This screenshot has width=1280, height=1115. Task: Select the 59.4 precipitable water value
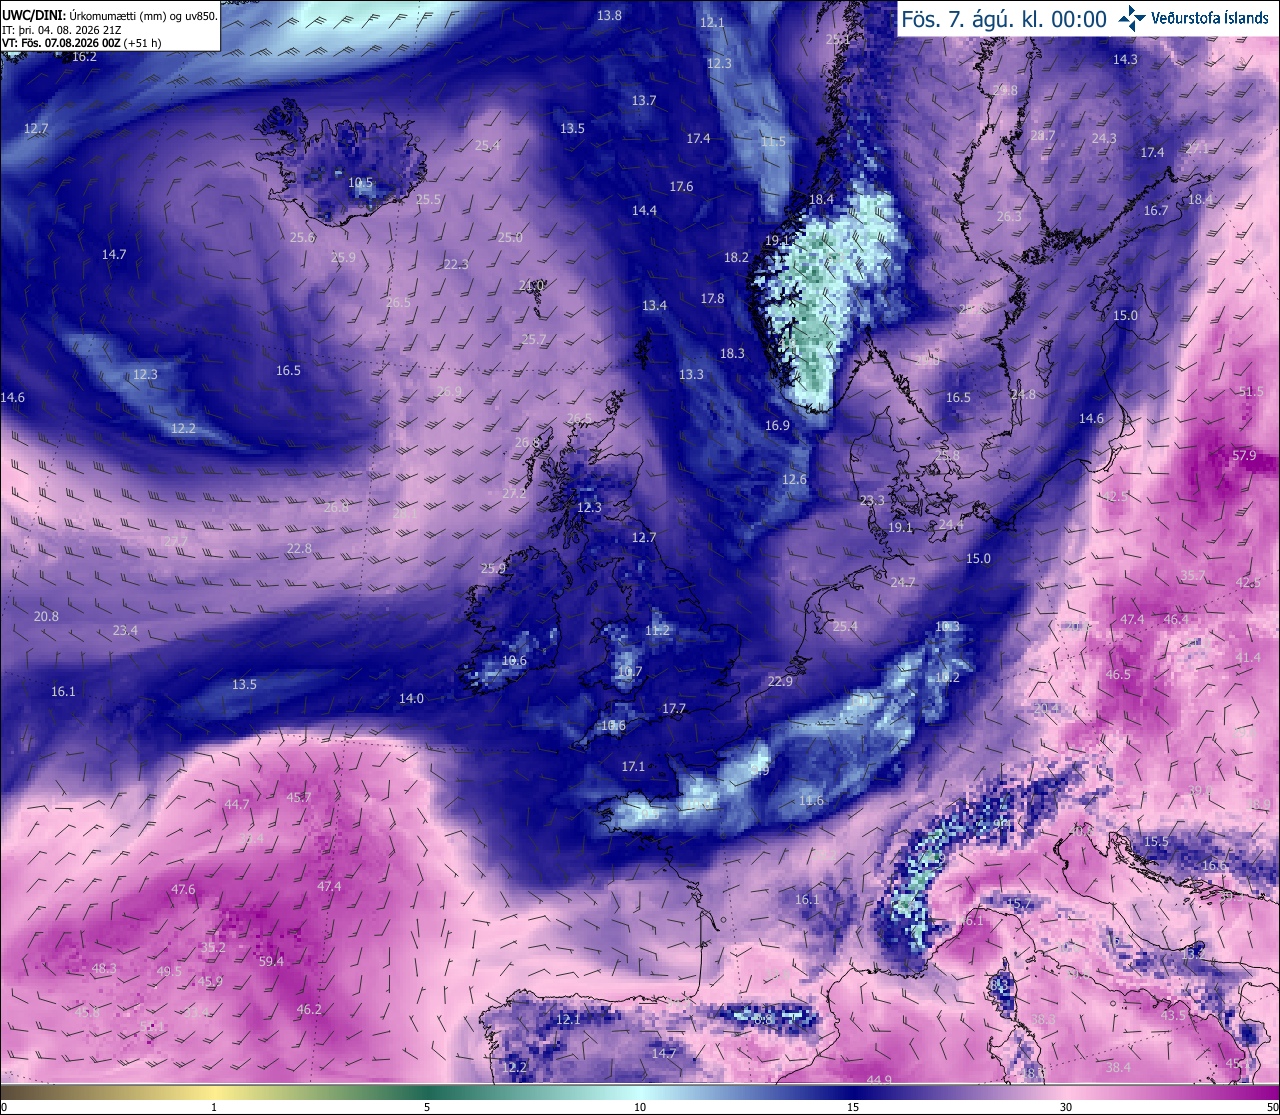pos(271,961)
